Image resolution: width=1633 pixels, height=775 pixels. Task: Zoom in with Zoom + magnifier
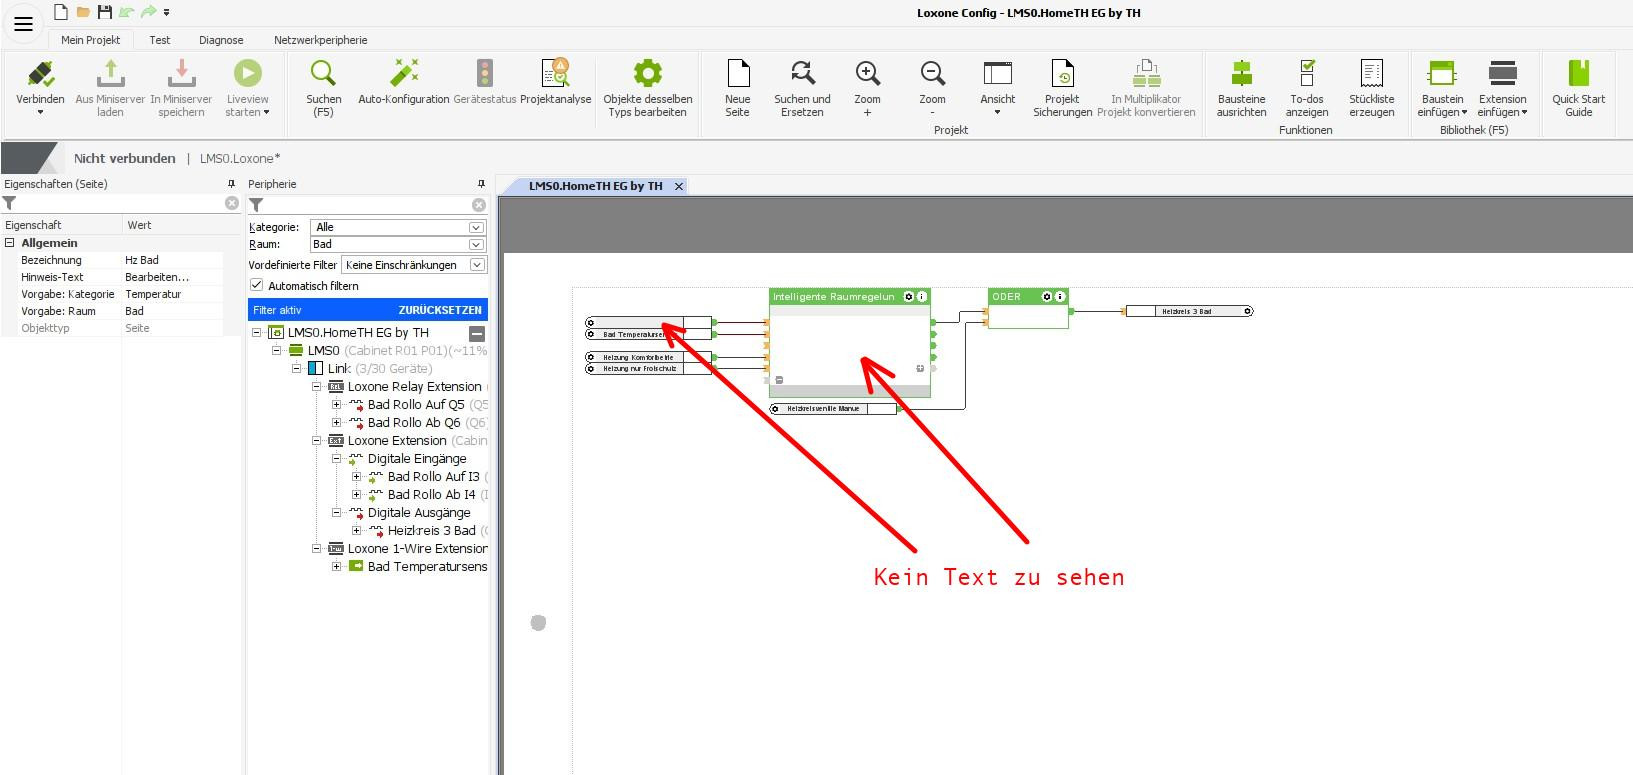click(x=867, y=73)
